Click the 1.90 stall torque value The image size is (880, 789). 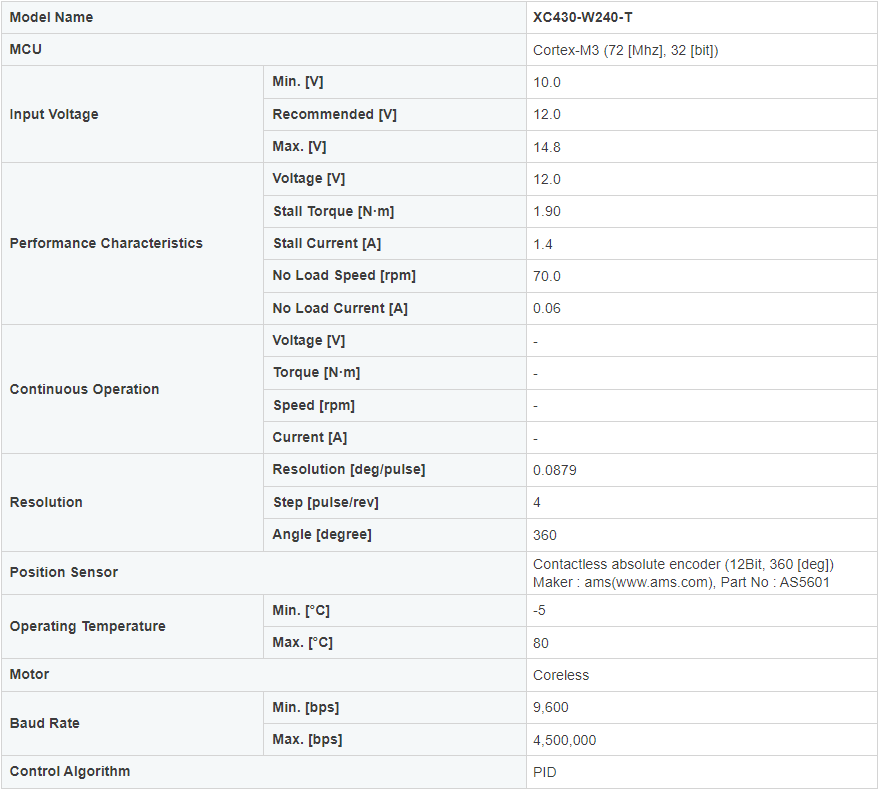pos(547,212)
